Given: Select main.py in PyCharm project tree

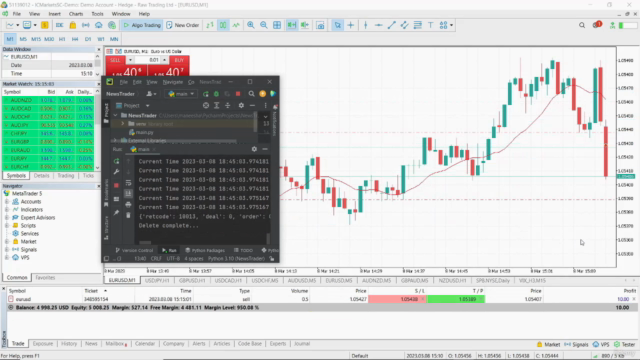Looking at the screenshot, I should pos(141,132).
